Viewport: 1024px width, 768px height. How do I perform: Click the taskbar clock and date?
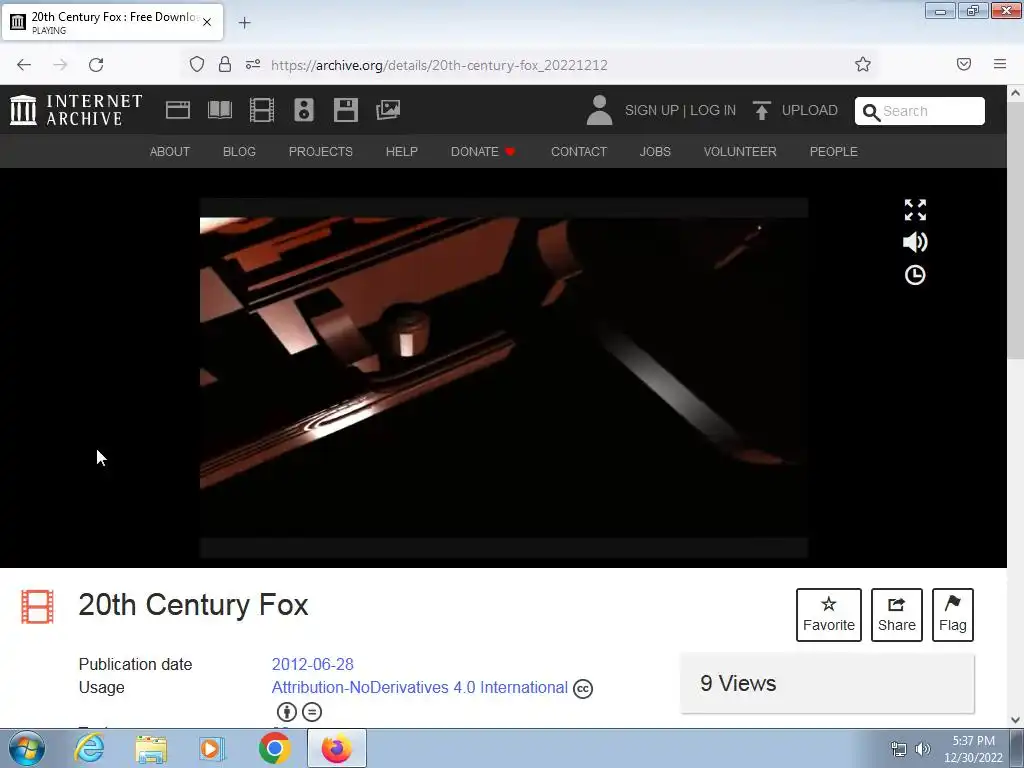pyautogui.click(x=973, y=749)
